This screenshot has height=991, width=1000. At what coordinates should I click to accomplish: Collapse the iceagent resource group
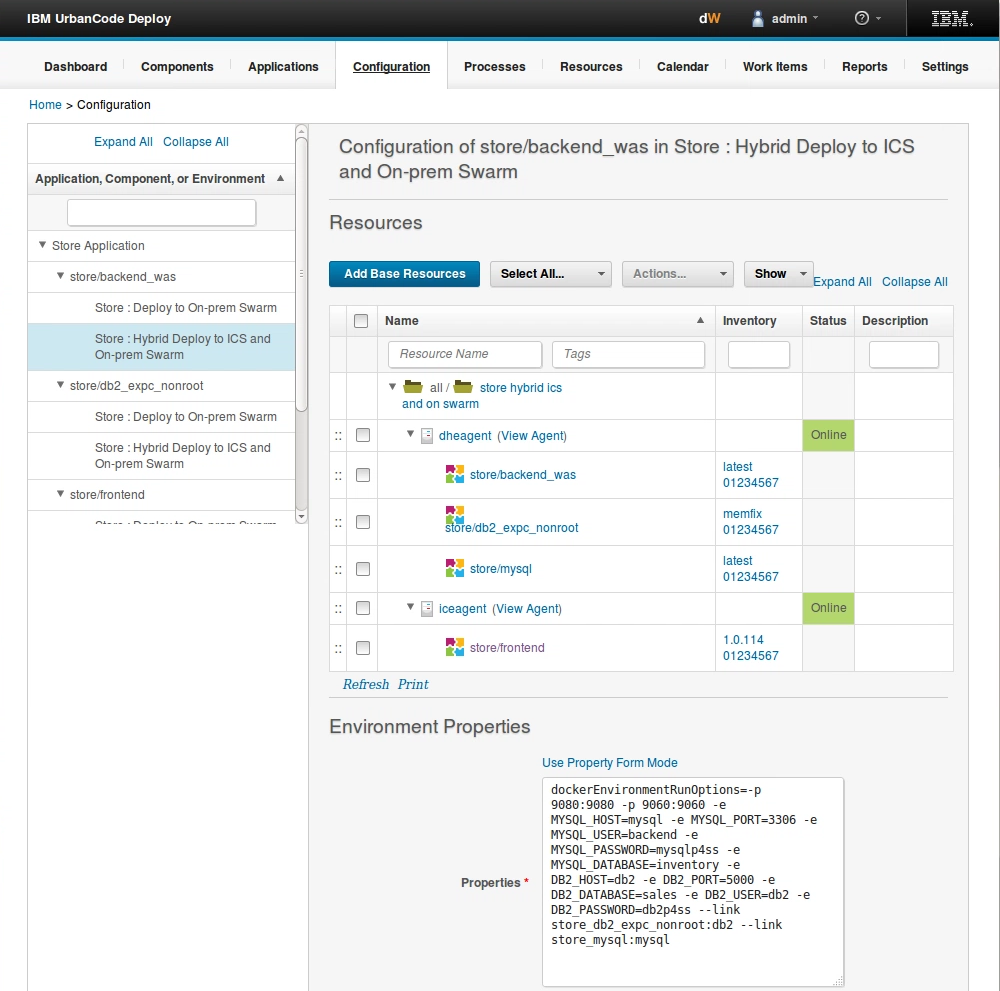coord(411,607)
